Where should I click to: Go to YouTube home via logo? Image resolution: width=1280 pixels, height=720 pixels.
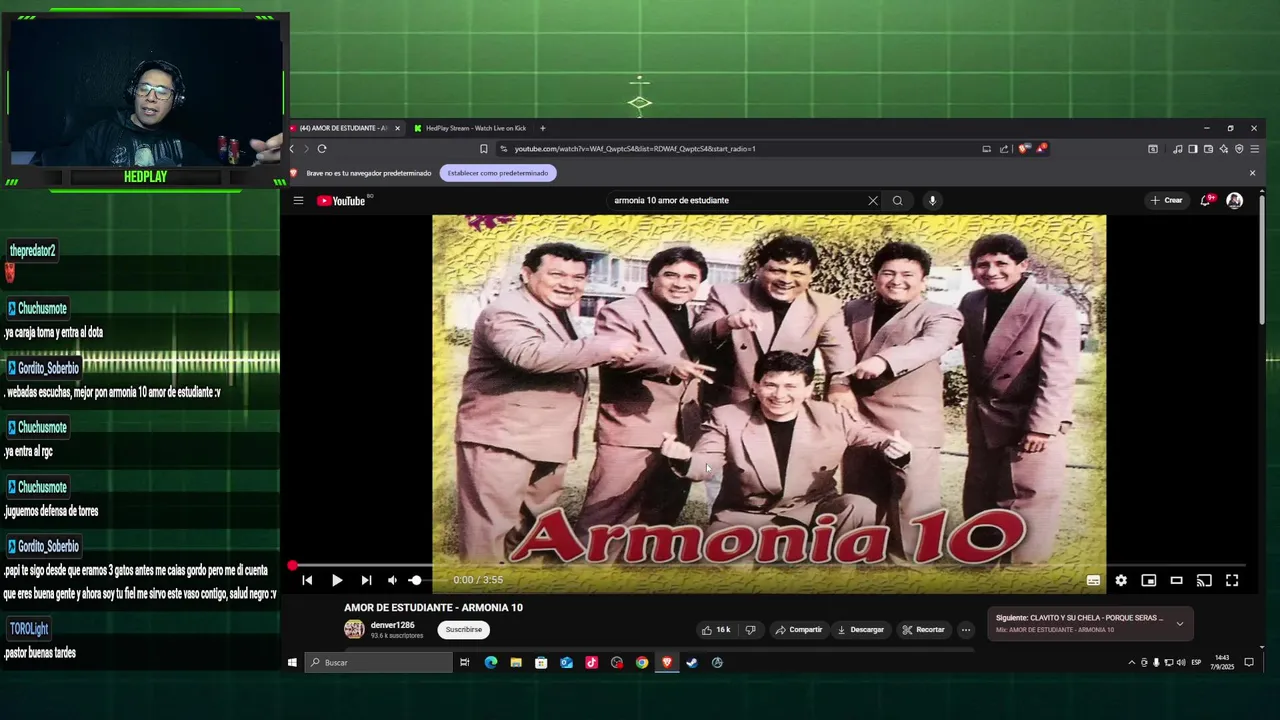[342, 201]
